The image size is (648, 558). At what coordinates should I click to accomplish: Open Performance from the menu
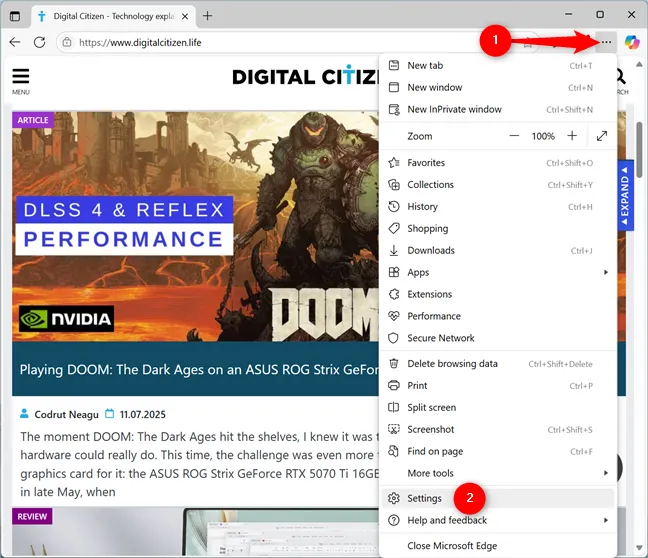tap(497, 316)
